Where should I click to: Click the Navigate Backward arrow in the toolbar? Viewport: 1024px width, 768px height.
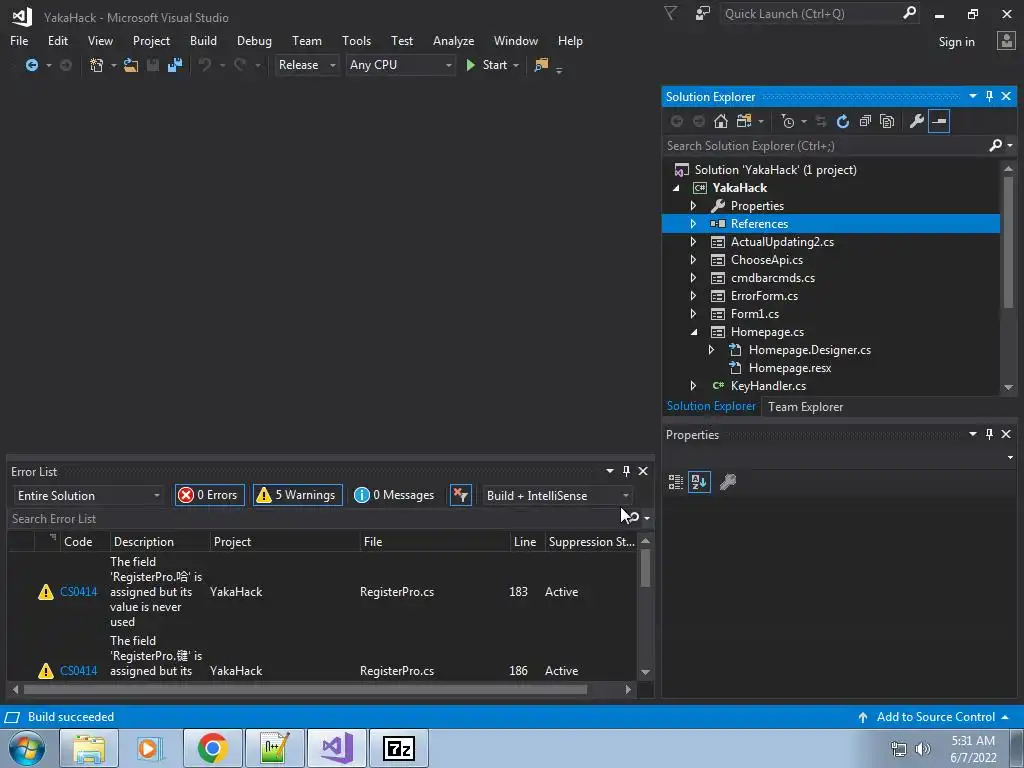pyautogui.click(x=31, y=65)
